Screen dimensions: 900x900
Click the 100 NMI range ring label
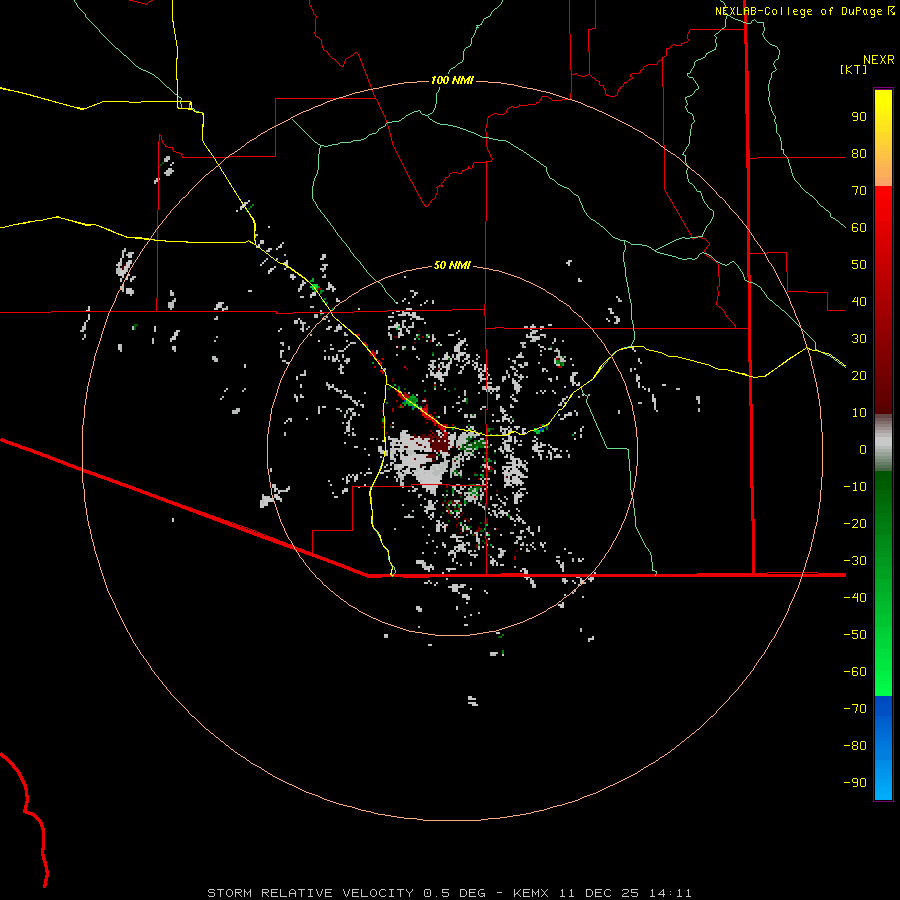(452, 80)
